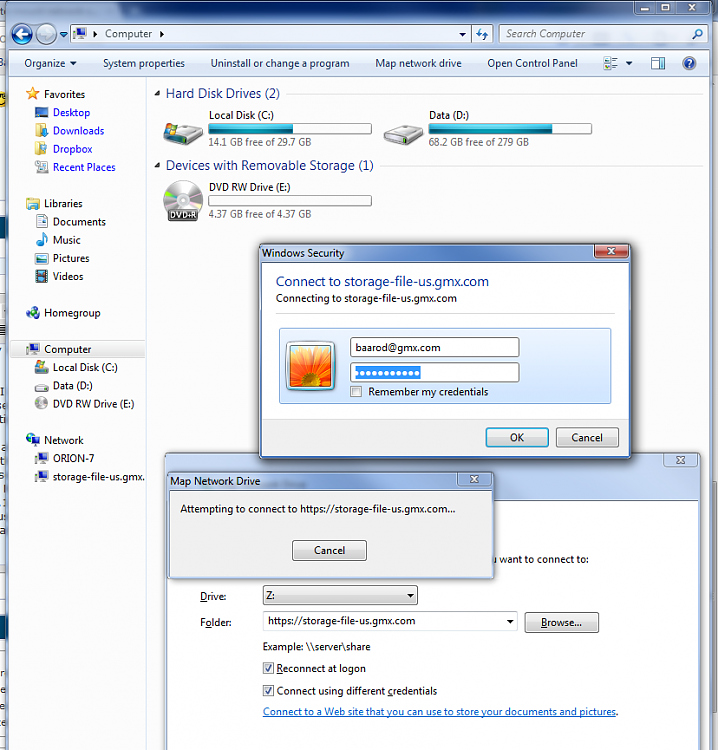Viewport: 718px width, 750px height.
Task: Open recent pages arrow next to Forward
Action: (x=64, y=34)
